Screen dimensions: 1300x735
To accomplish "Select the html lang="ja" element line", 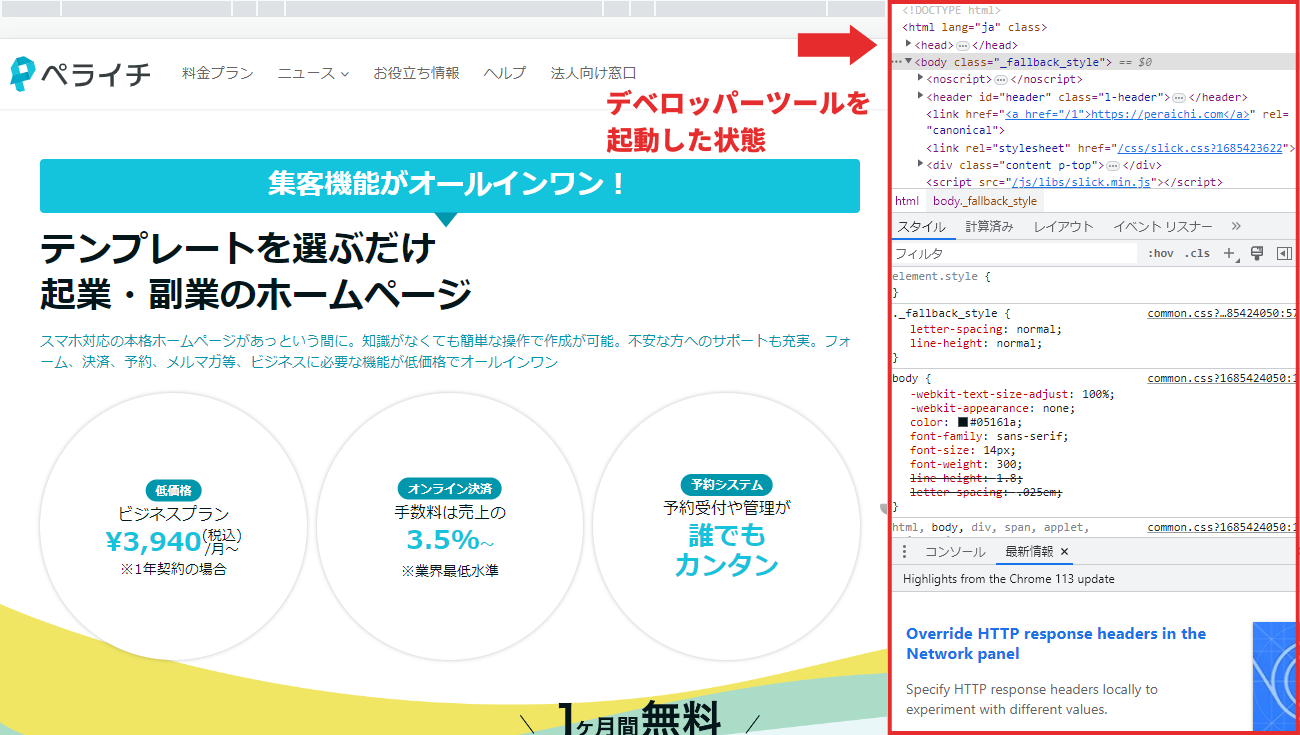I will [974, 27].
